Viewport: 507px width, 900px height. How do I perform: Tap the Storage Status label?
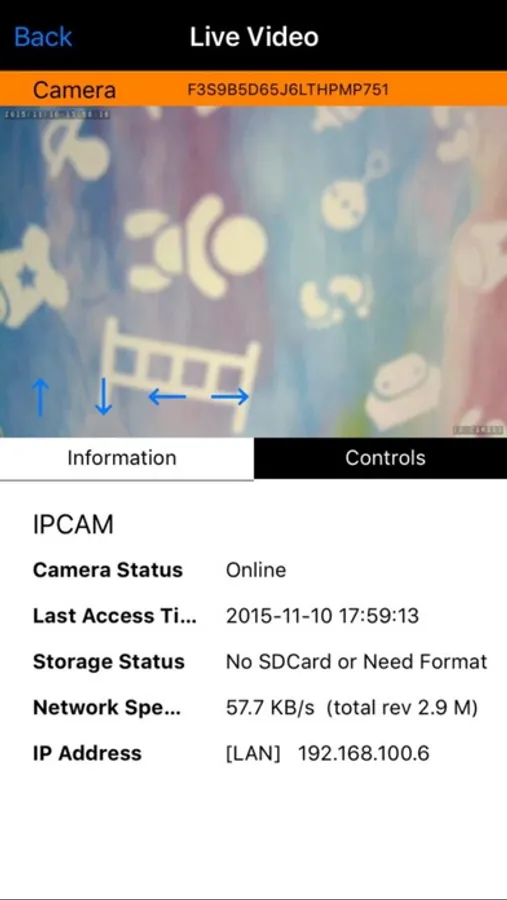point(109,661)
